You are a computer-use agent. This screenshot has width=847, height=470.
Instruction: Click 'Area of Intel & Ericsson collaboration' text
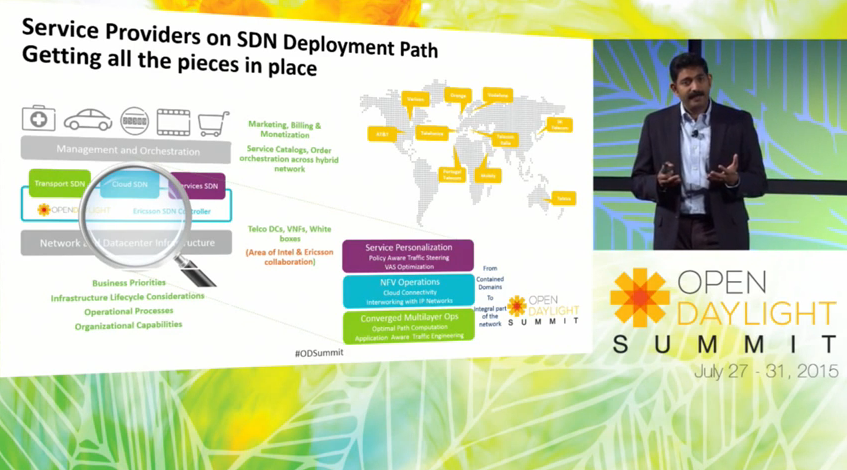(x=290, y=257)
